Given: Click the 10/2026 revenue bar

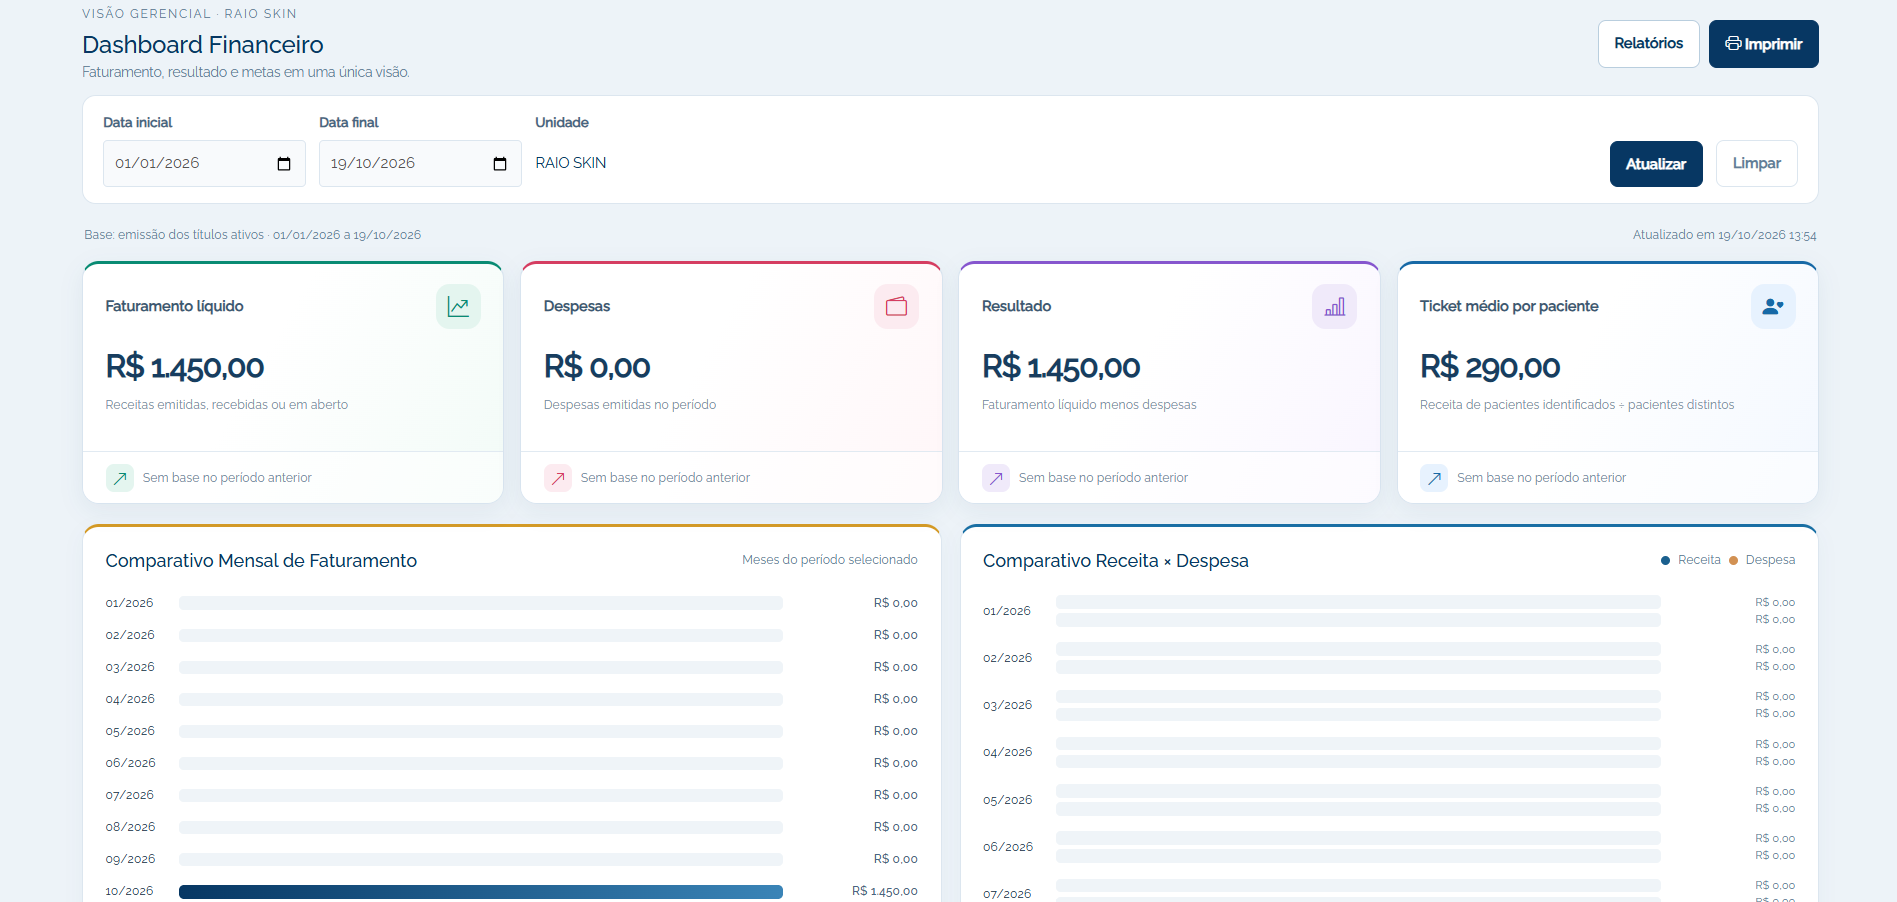Looking at the screenshot, I should (481, 891).
